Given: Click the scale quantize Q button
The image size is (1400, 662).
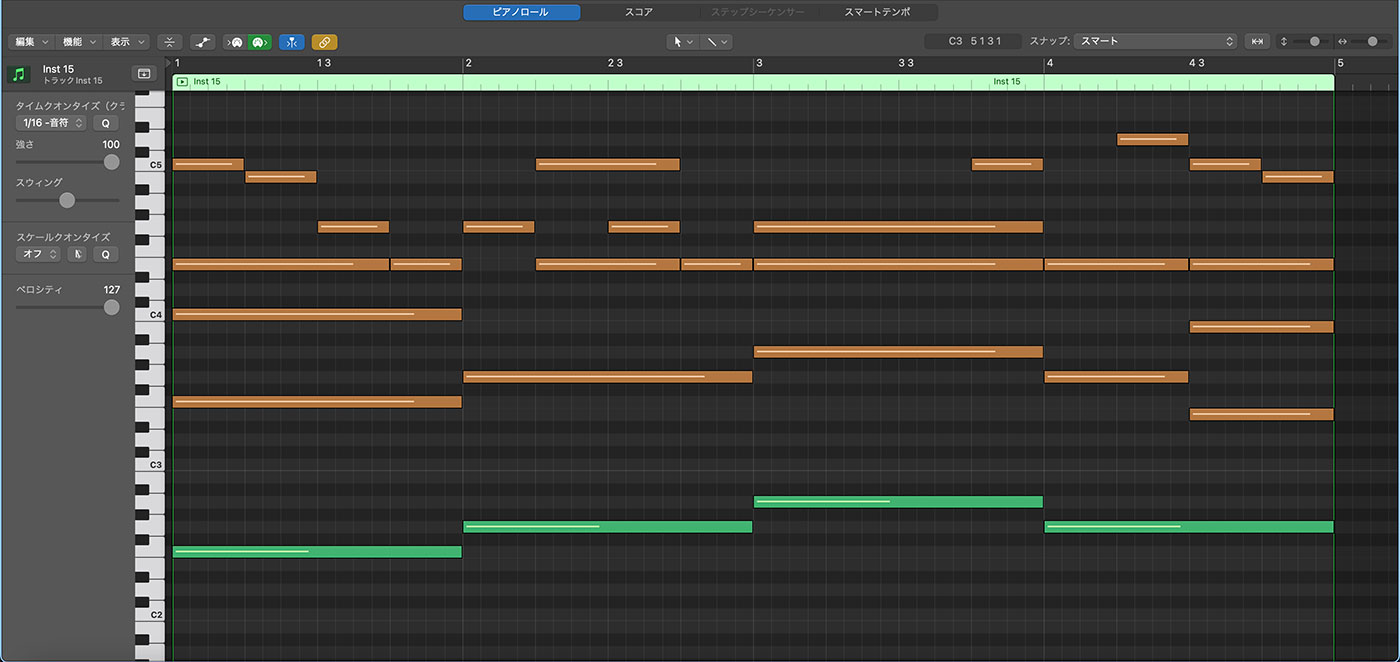Looking at the screenshot, I should (106, 254).
